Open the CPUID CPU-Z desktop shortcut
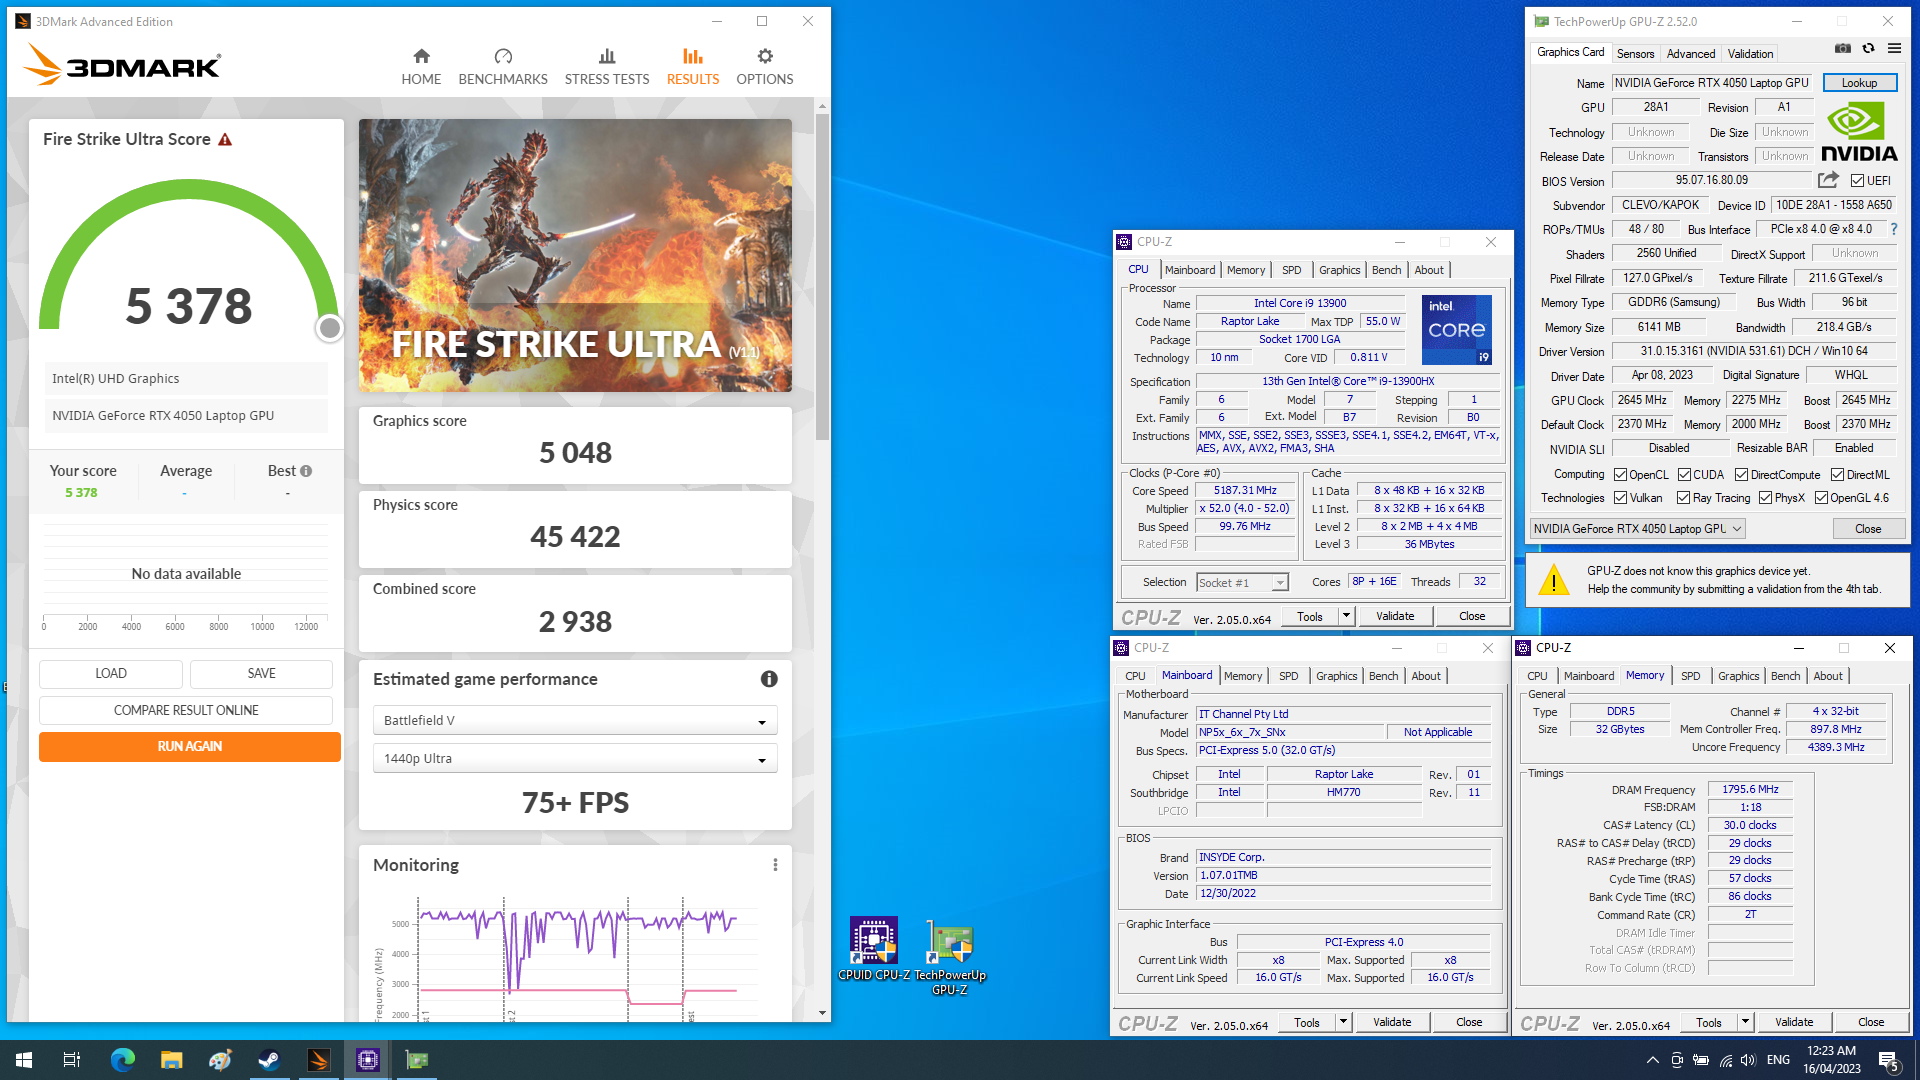The height and width of the screenshot is (1080, 1920). [x=874, y=949]
